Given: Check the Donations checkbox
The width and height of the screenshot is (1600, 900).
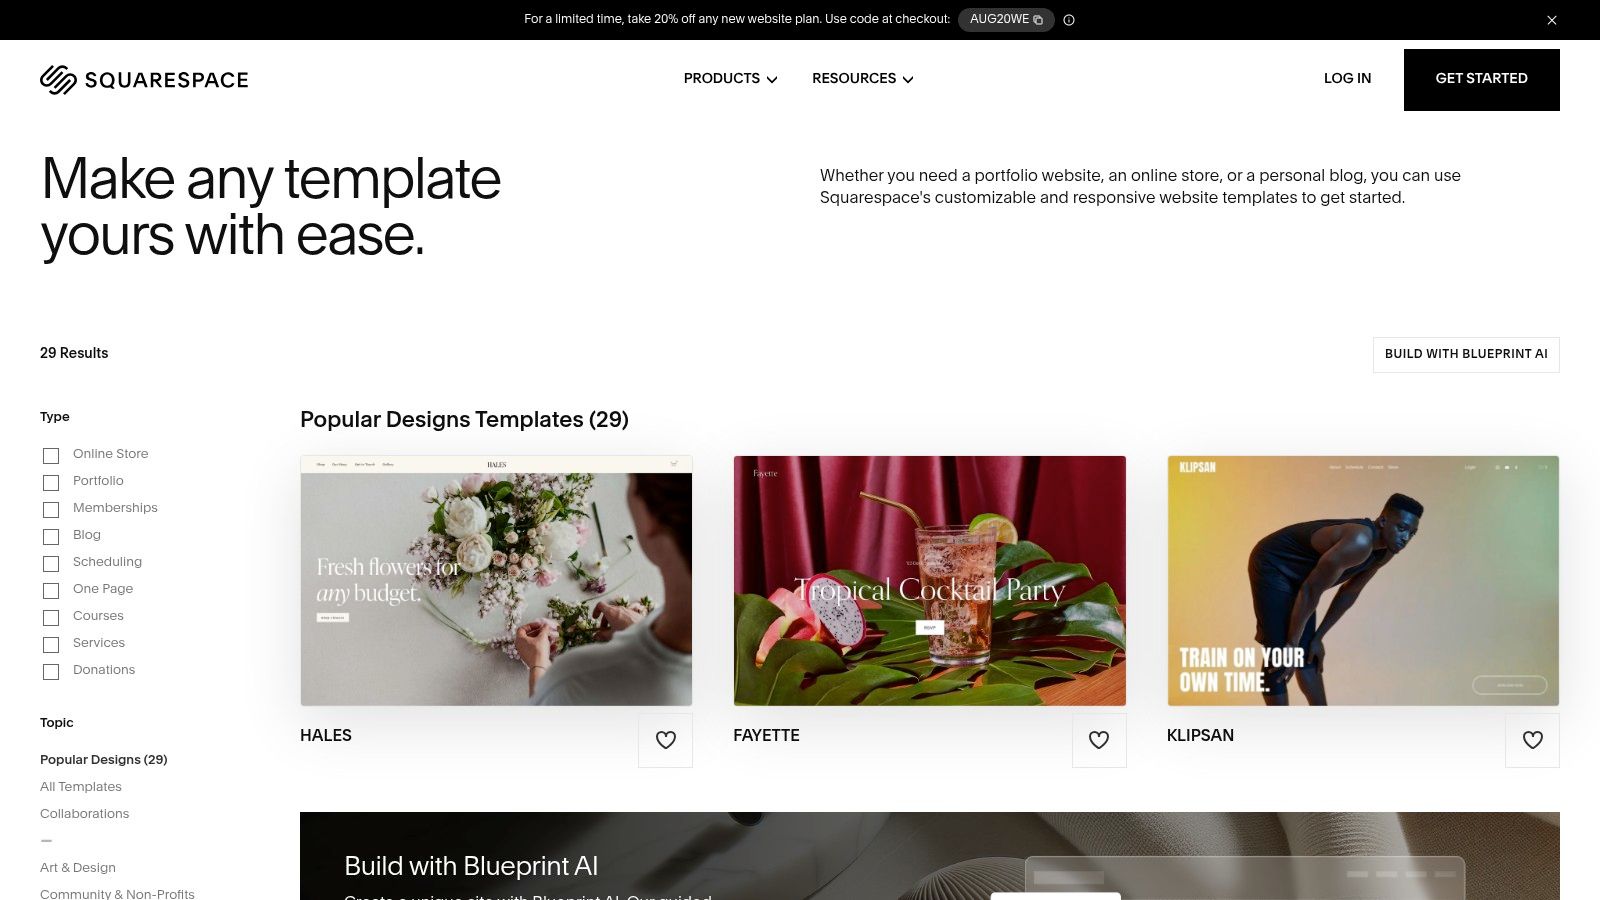Looking at the screenshot, I should [51, 672].
